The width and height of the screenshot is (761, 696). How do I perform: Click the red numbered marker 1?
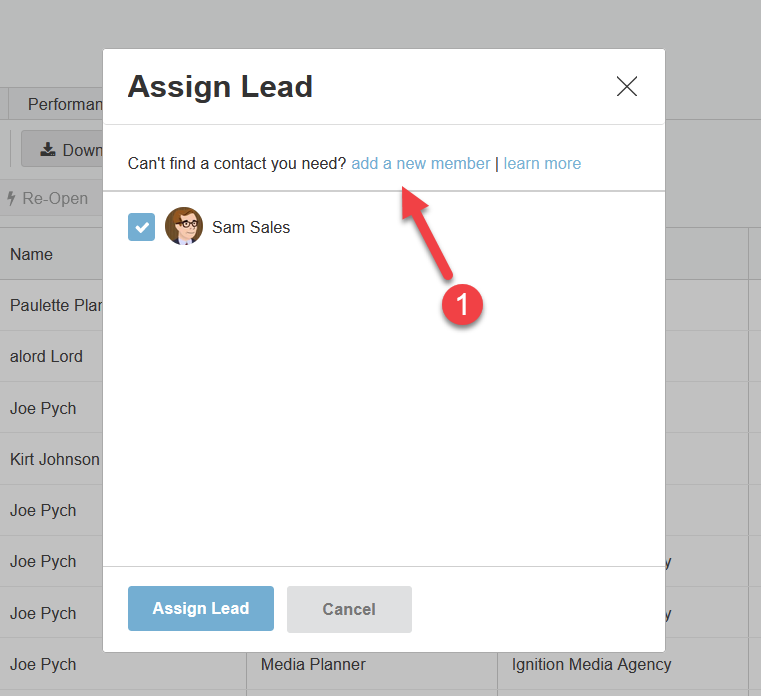[463, 302]
